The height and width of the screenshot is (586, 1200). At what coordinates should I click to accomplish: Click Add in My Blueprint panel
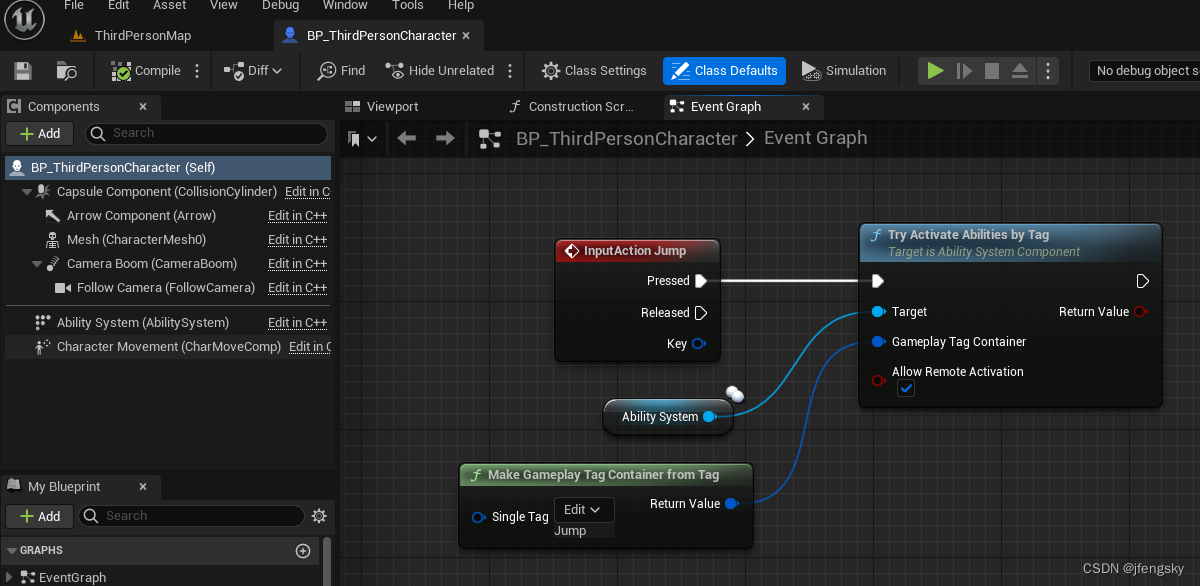point(39,516)
